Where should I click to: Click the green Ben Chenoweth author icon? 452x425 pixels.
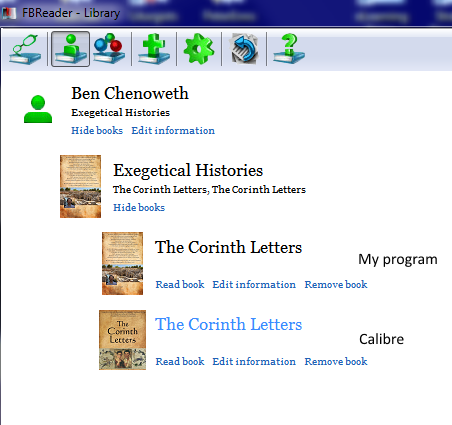(x=38, y=109)
